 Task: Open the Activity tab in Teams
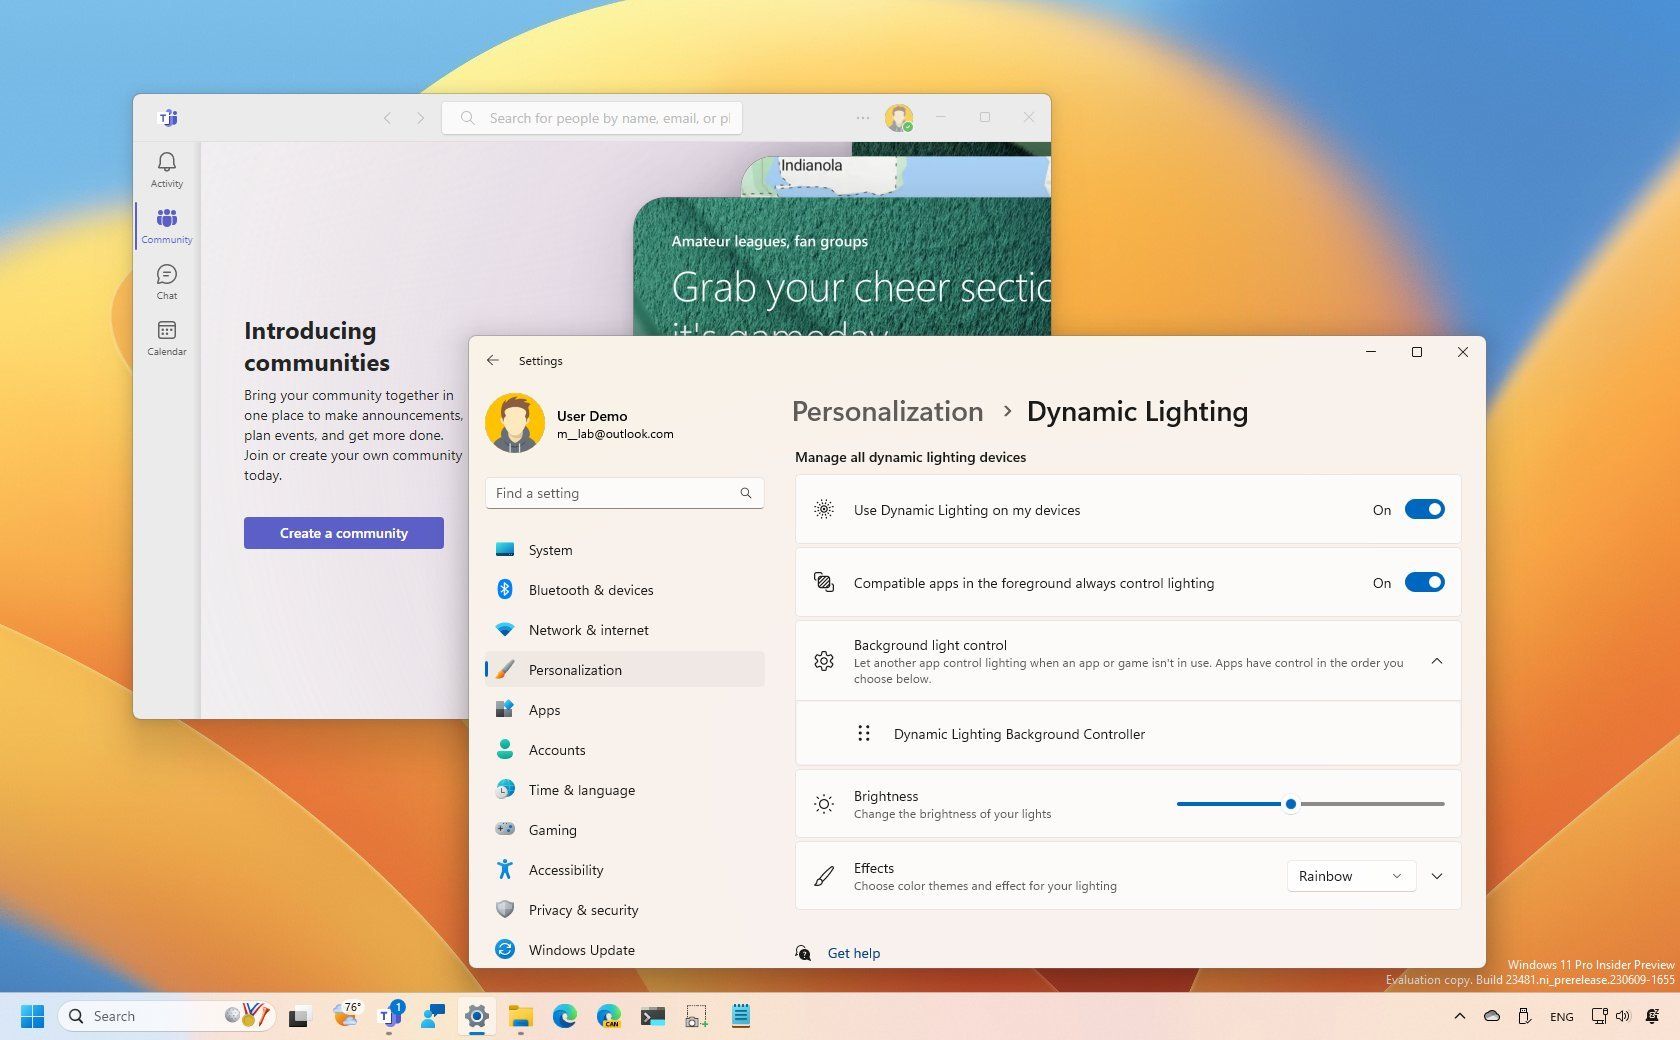click(166, 168)
